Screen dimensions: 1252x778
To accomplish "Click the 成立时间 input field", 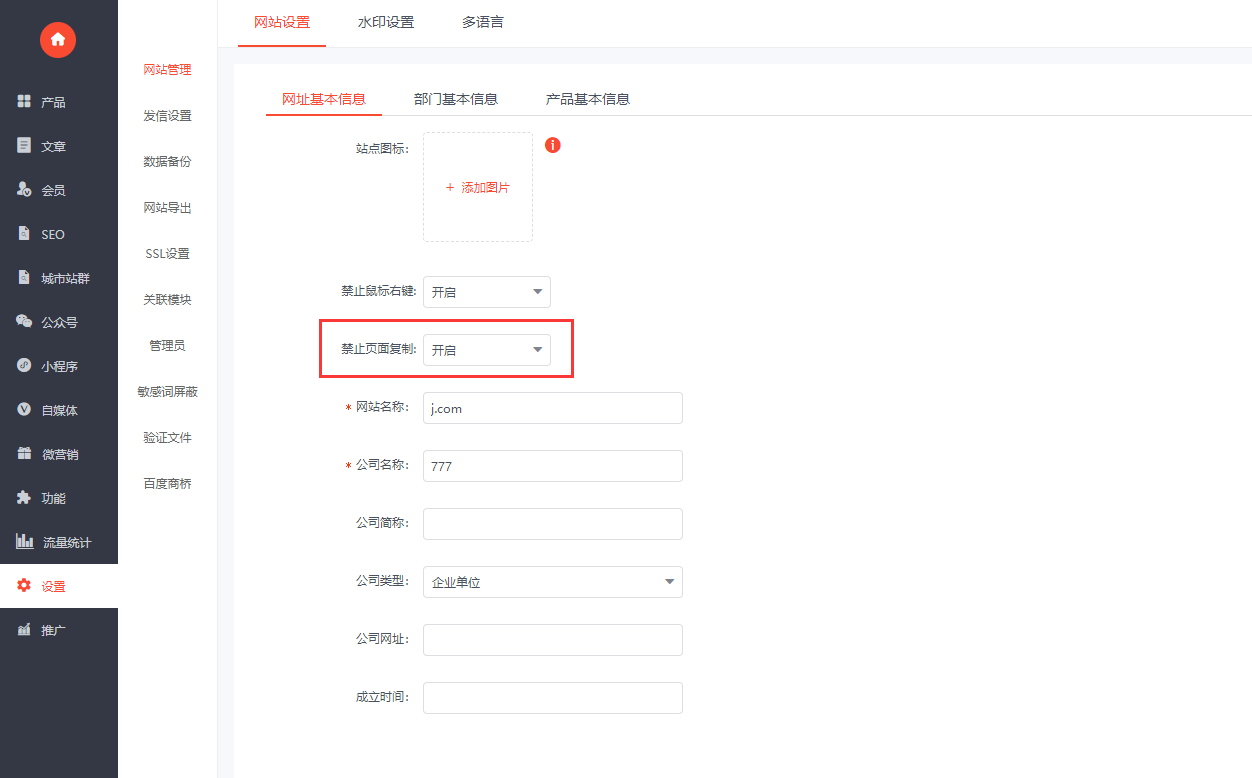I will (553, 698).
